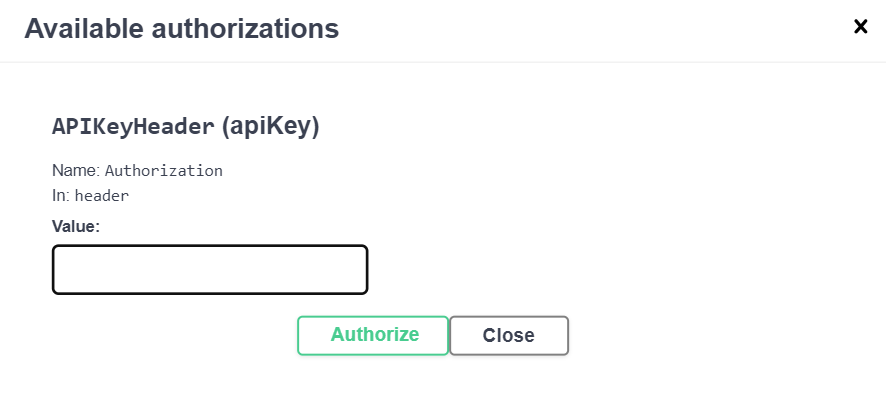Click the 'Value:' field label

(x=77, y=227)
